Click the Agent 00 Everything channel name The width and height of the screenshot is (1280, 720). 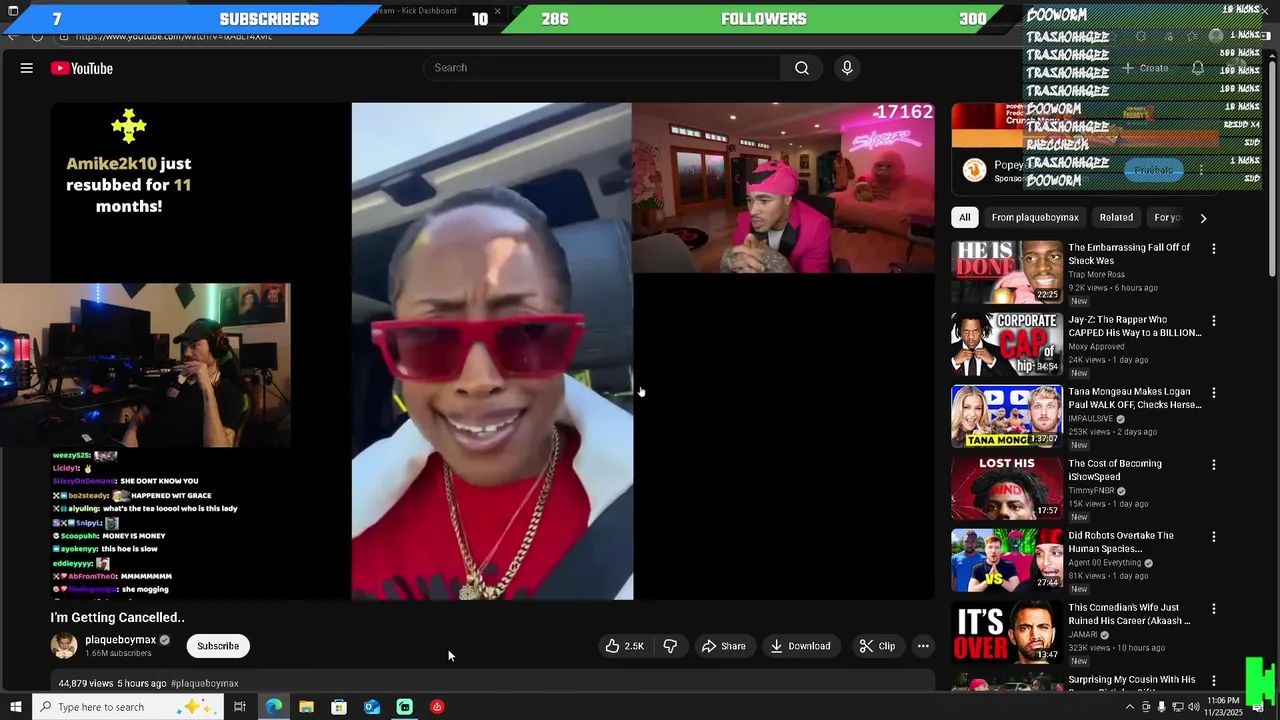pos(1105,563)
